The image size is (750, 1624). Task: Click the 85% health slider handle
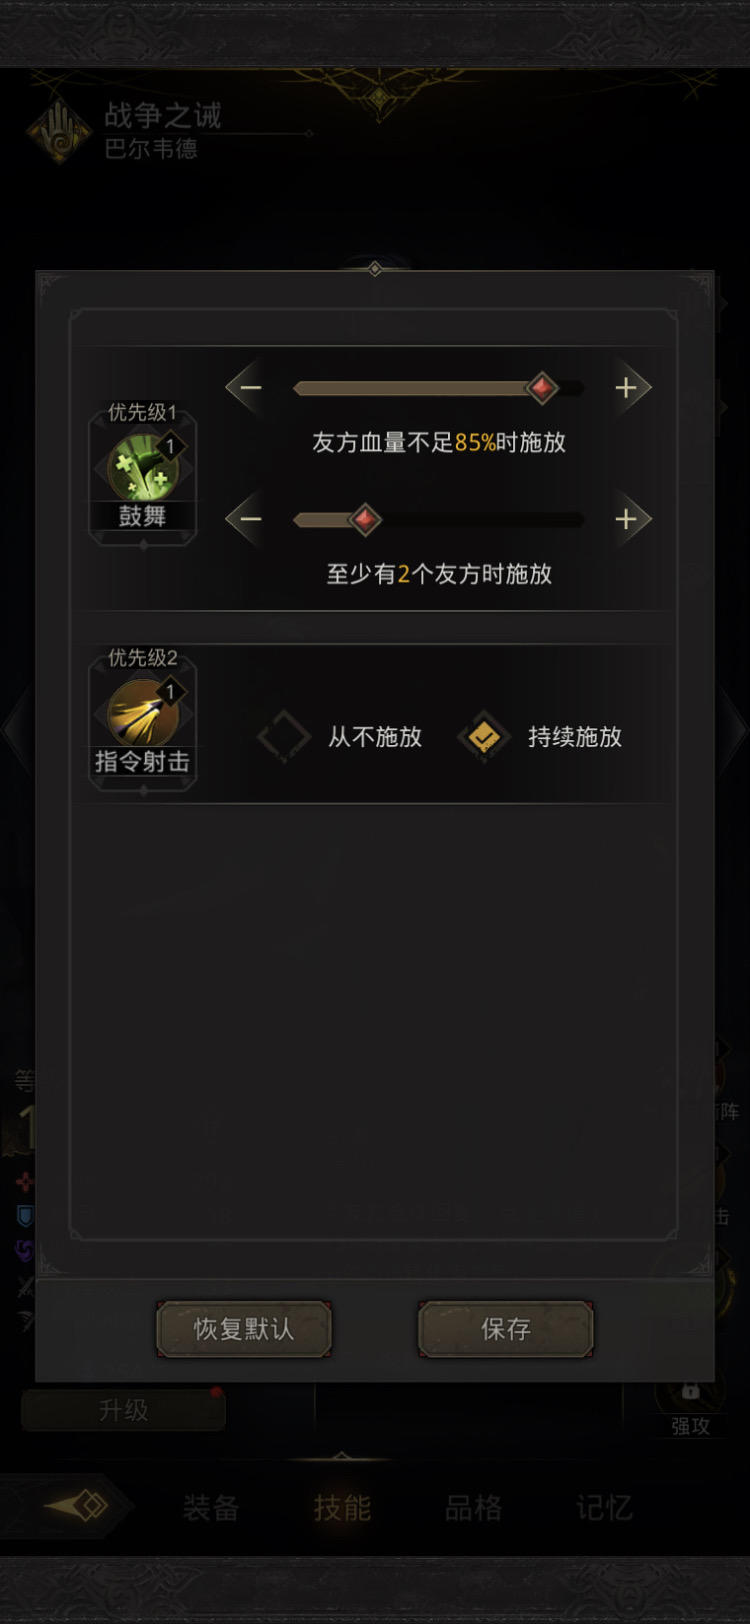coord(542,387)
